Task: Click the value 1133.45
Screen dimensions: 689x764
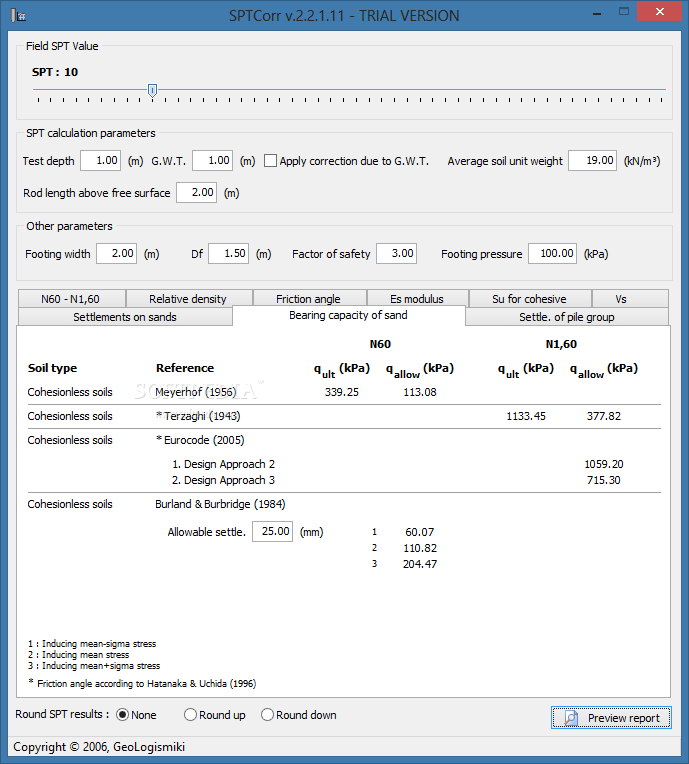Action: pos(526,416)
